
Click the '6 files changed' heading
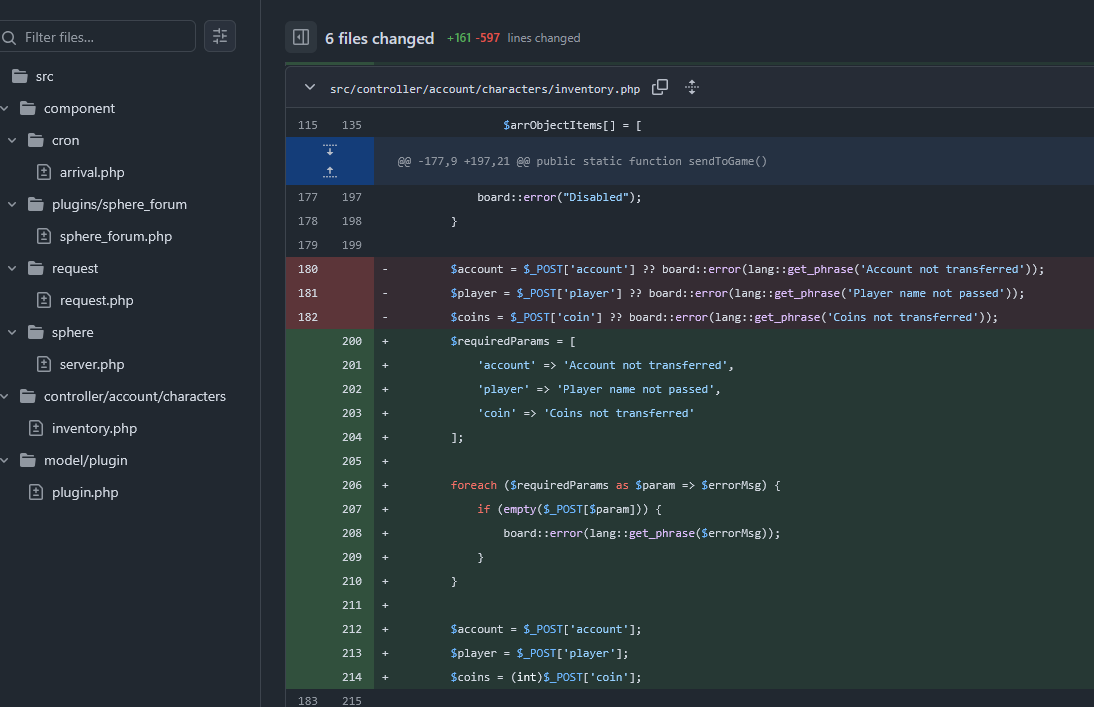point(380,38)
